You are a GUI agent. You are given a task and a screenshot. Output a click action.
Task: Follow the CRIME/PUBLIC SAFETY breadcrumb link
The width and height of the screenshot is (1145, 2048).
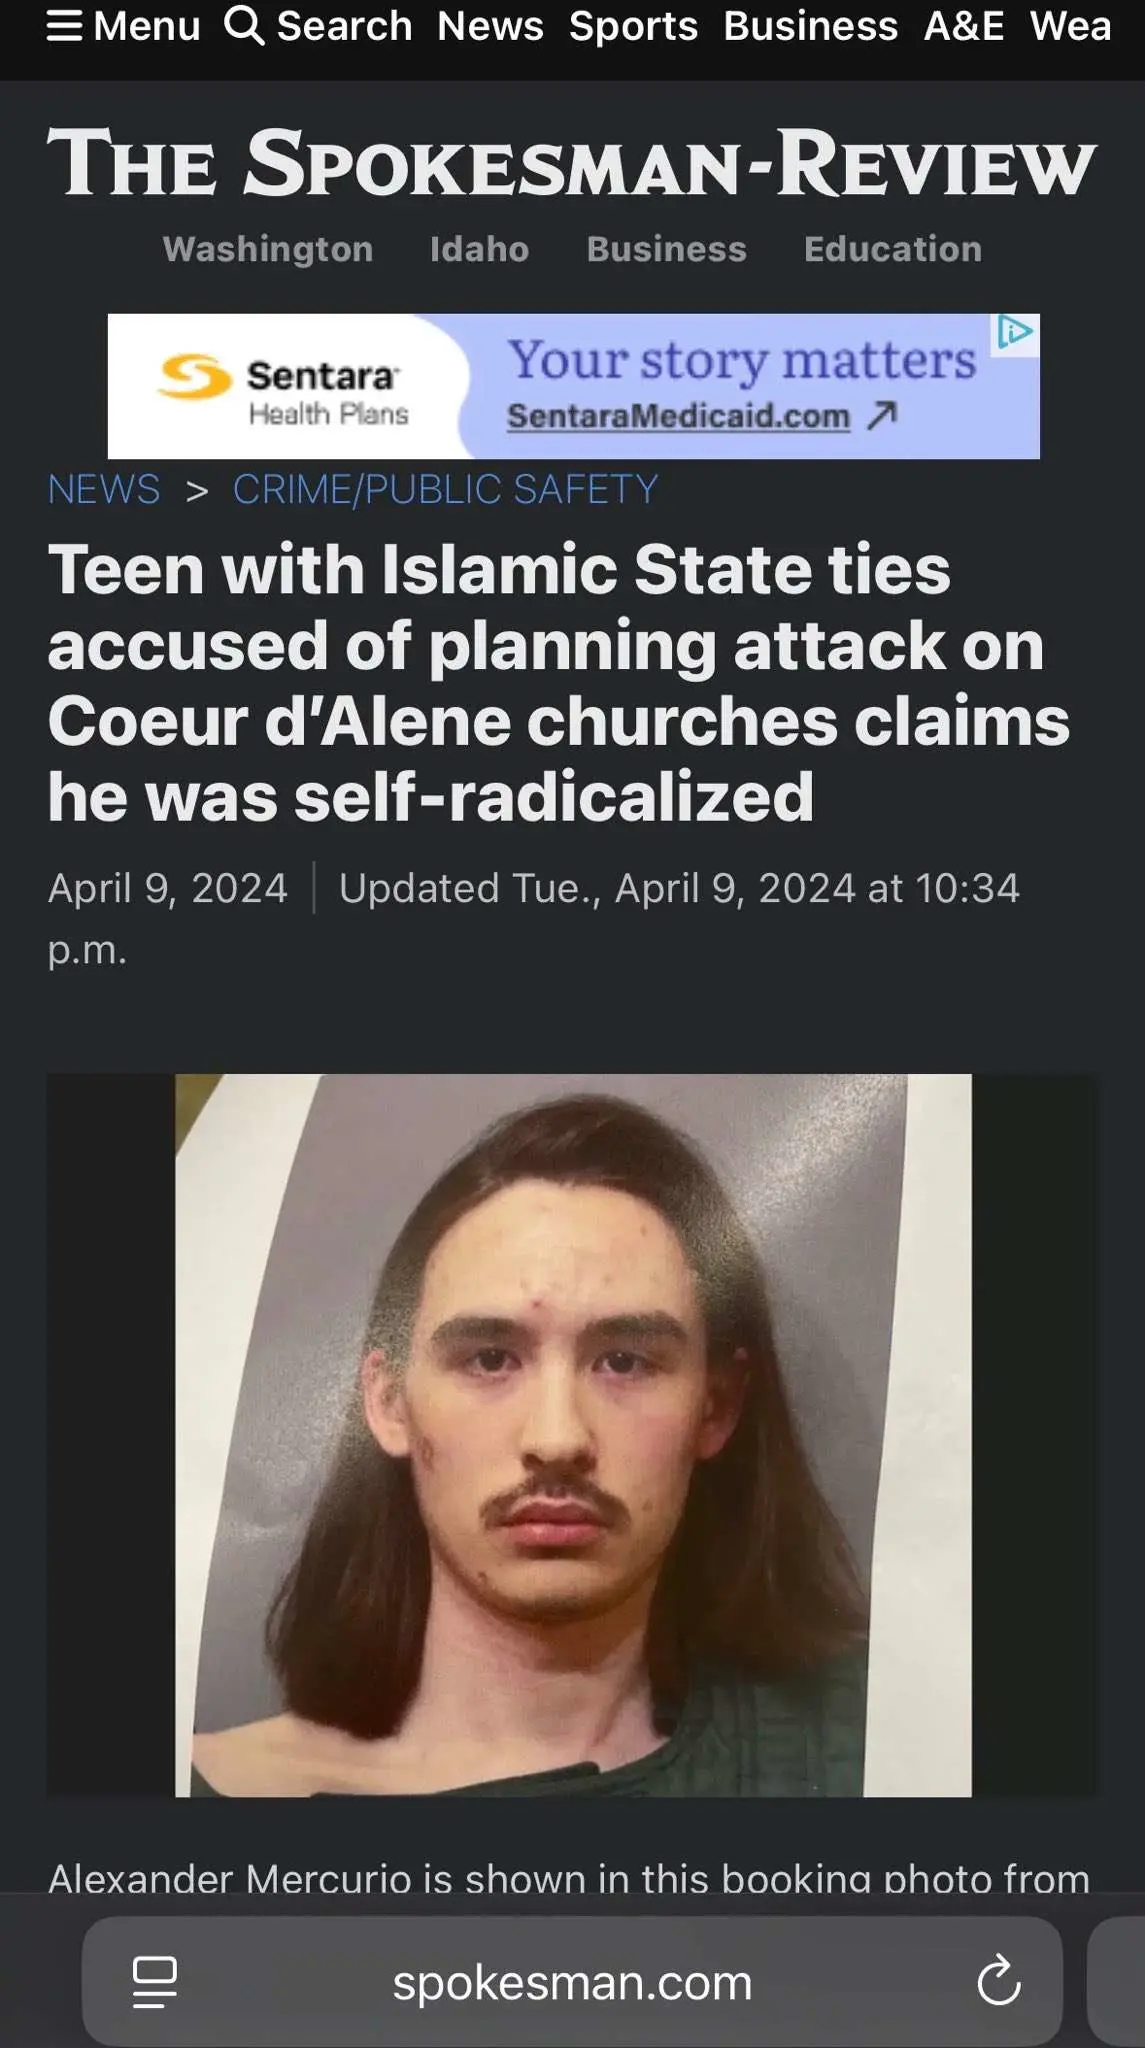pos(445,489)
